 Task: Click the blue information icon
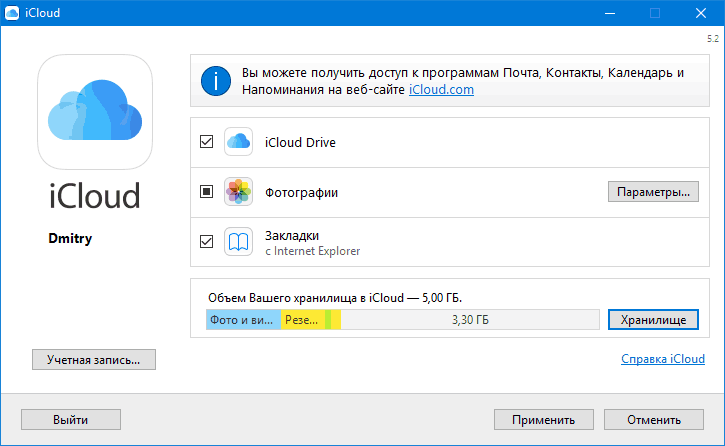pos(216,81)
